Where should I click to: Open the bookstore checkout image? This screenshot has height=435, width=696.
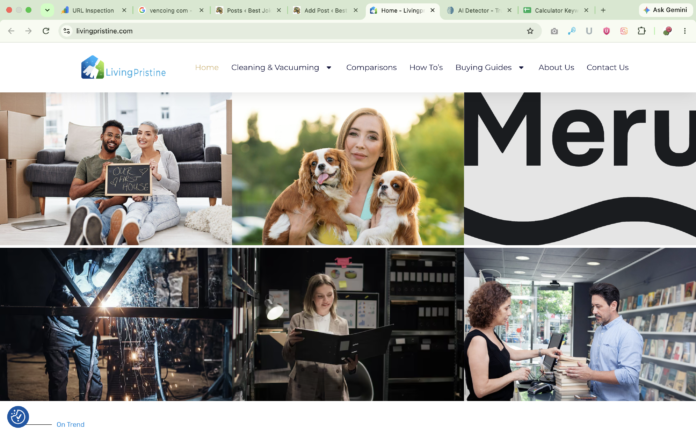tap(580, 324)
